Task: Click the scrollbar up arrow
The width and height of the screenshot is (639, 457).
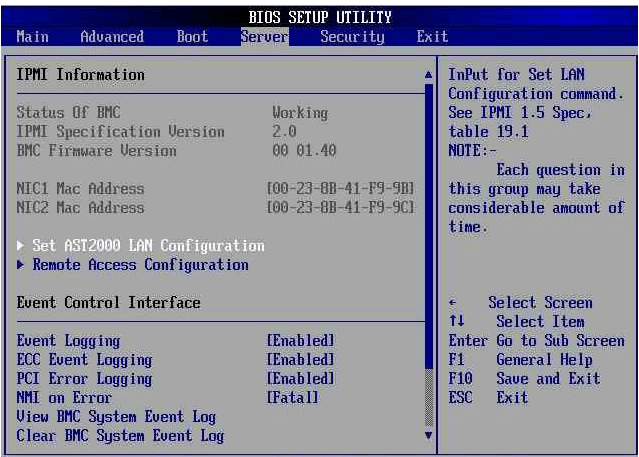Action: [428, 75]
